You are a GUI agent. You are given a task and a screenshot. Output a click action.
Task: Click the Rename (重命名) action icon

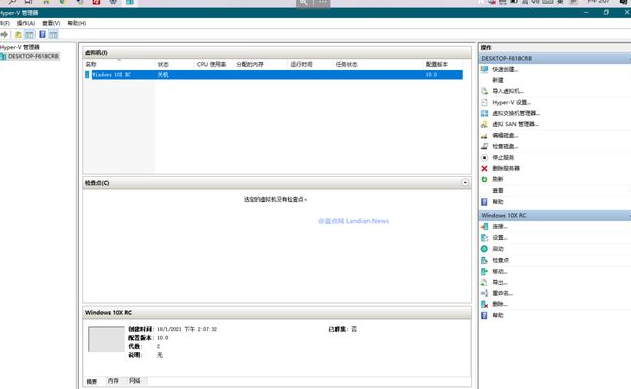(485, 293)
